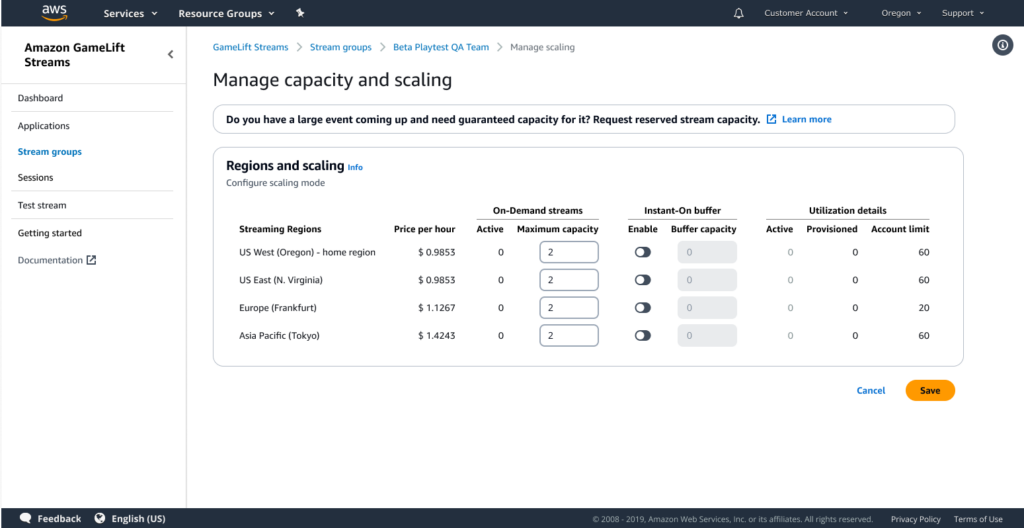The width and height of the screenshot is (1024, 528).
Task: Click 'Asia Pacific (Tokyo)' region label
Action: tap(280, 335)
